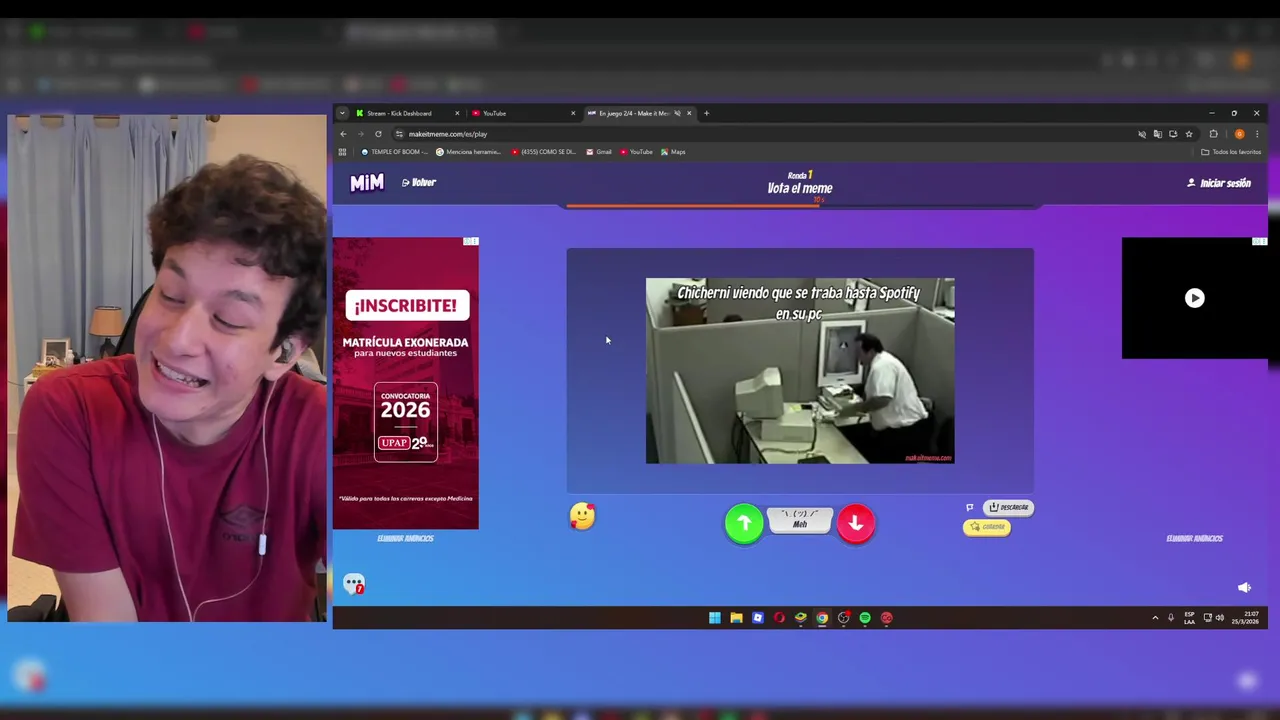Change ESP LAA keyboard language
1280x720 pixels.
1189,618
